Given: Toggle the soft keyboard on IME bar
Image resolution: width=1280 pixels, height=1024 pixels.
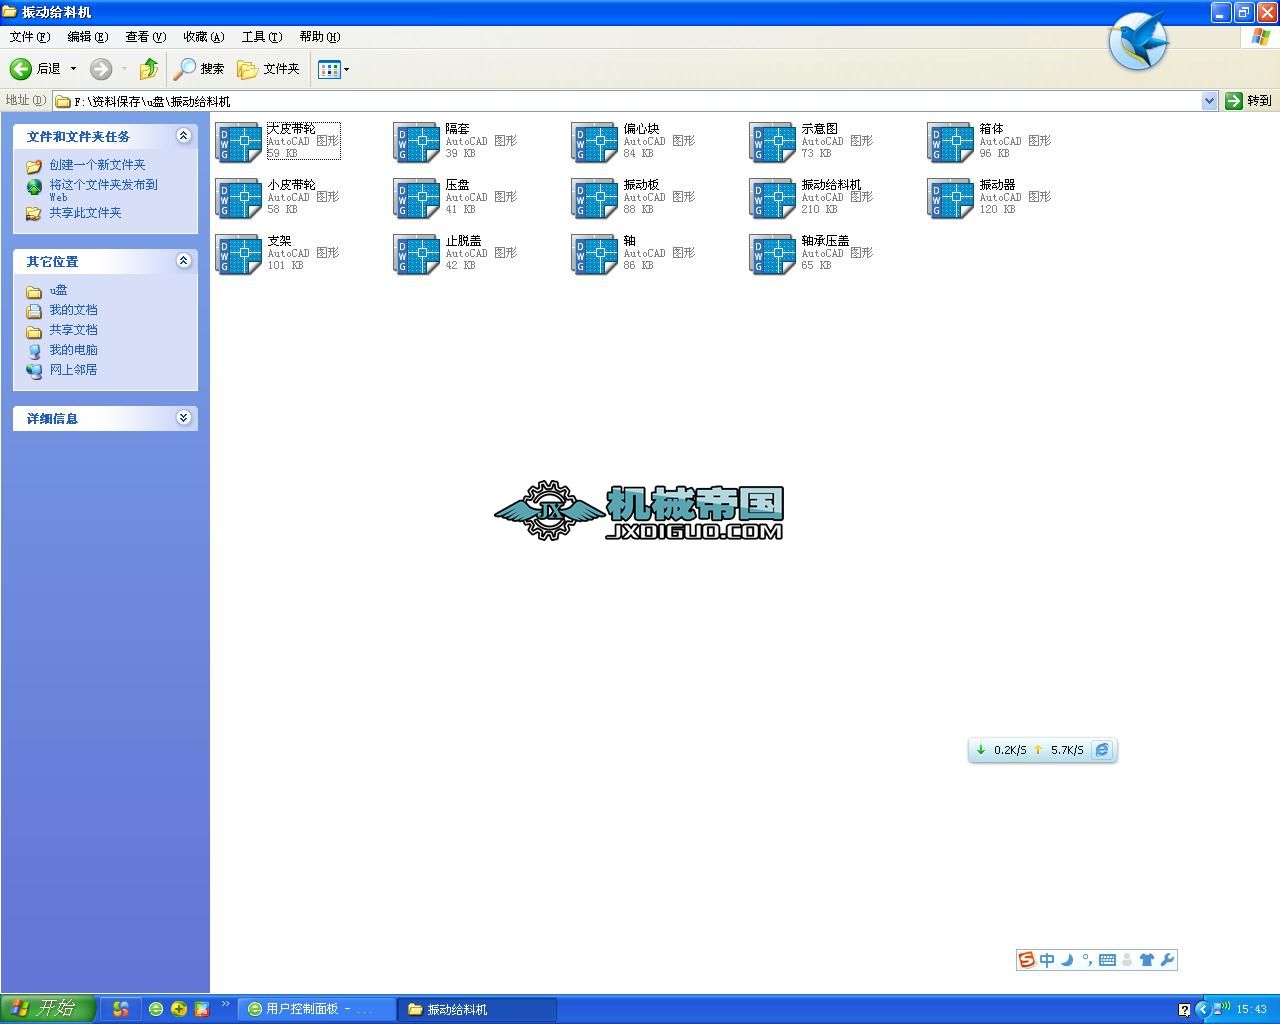Looking at the screenshot, I should tap(1107, 960).
